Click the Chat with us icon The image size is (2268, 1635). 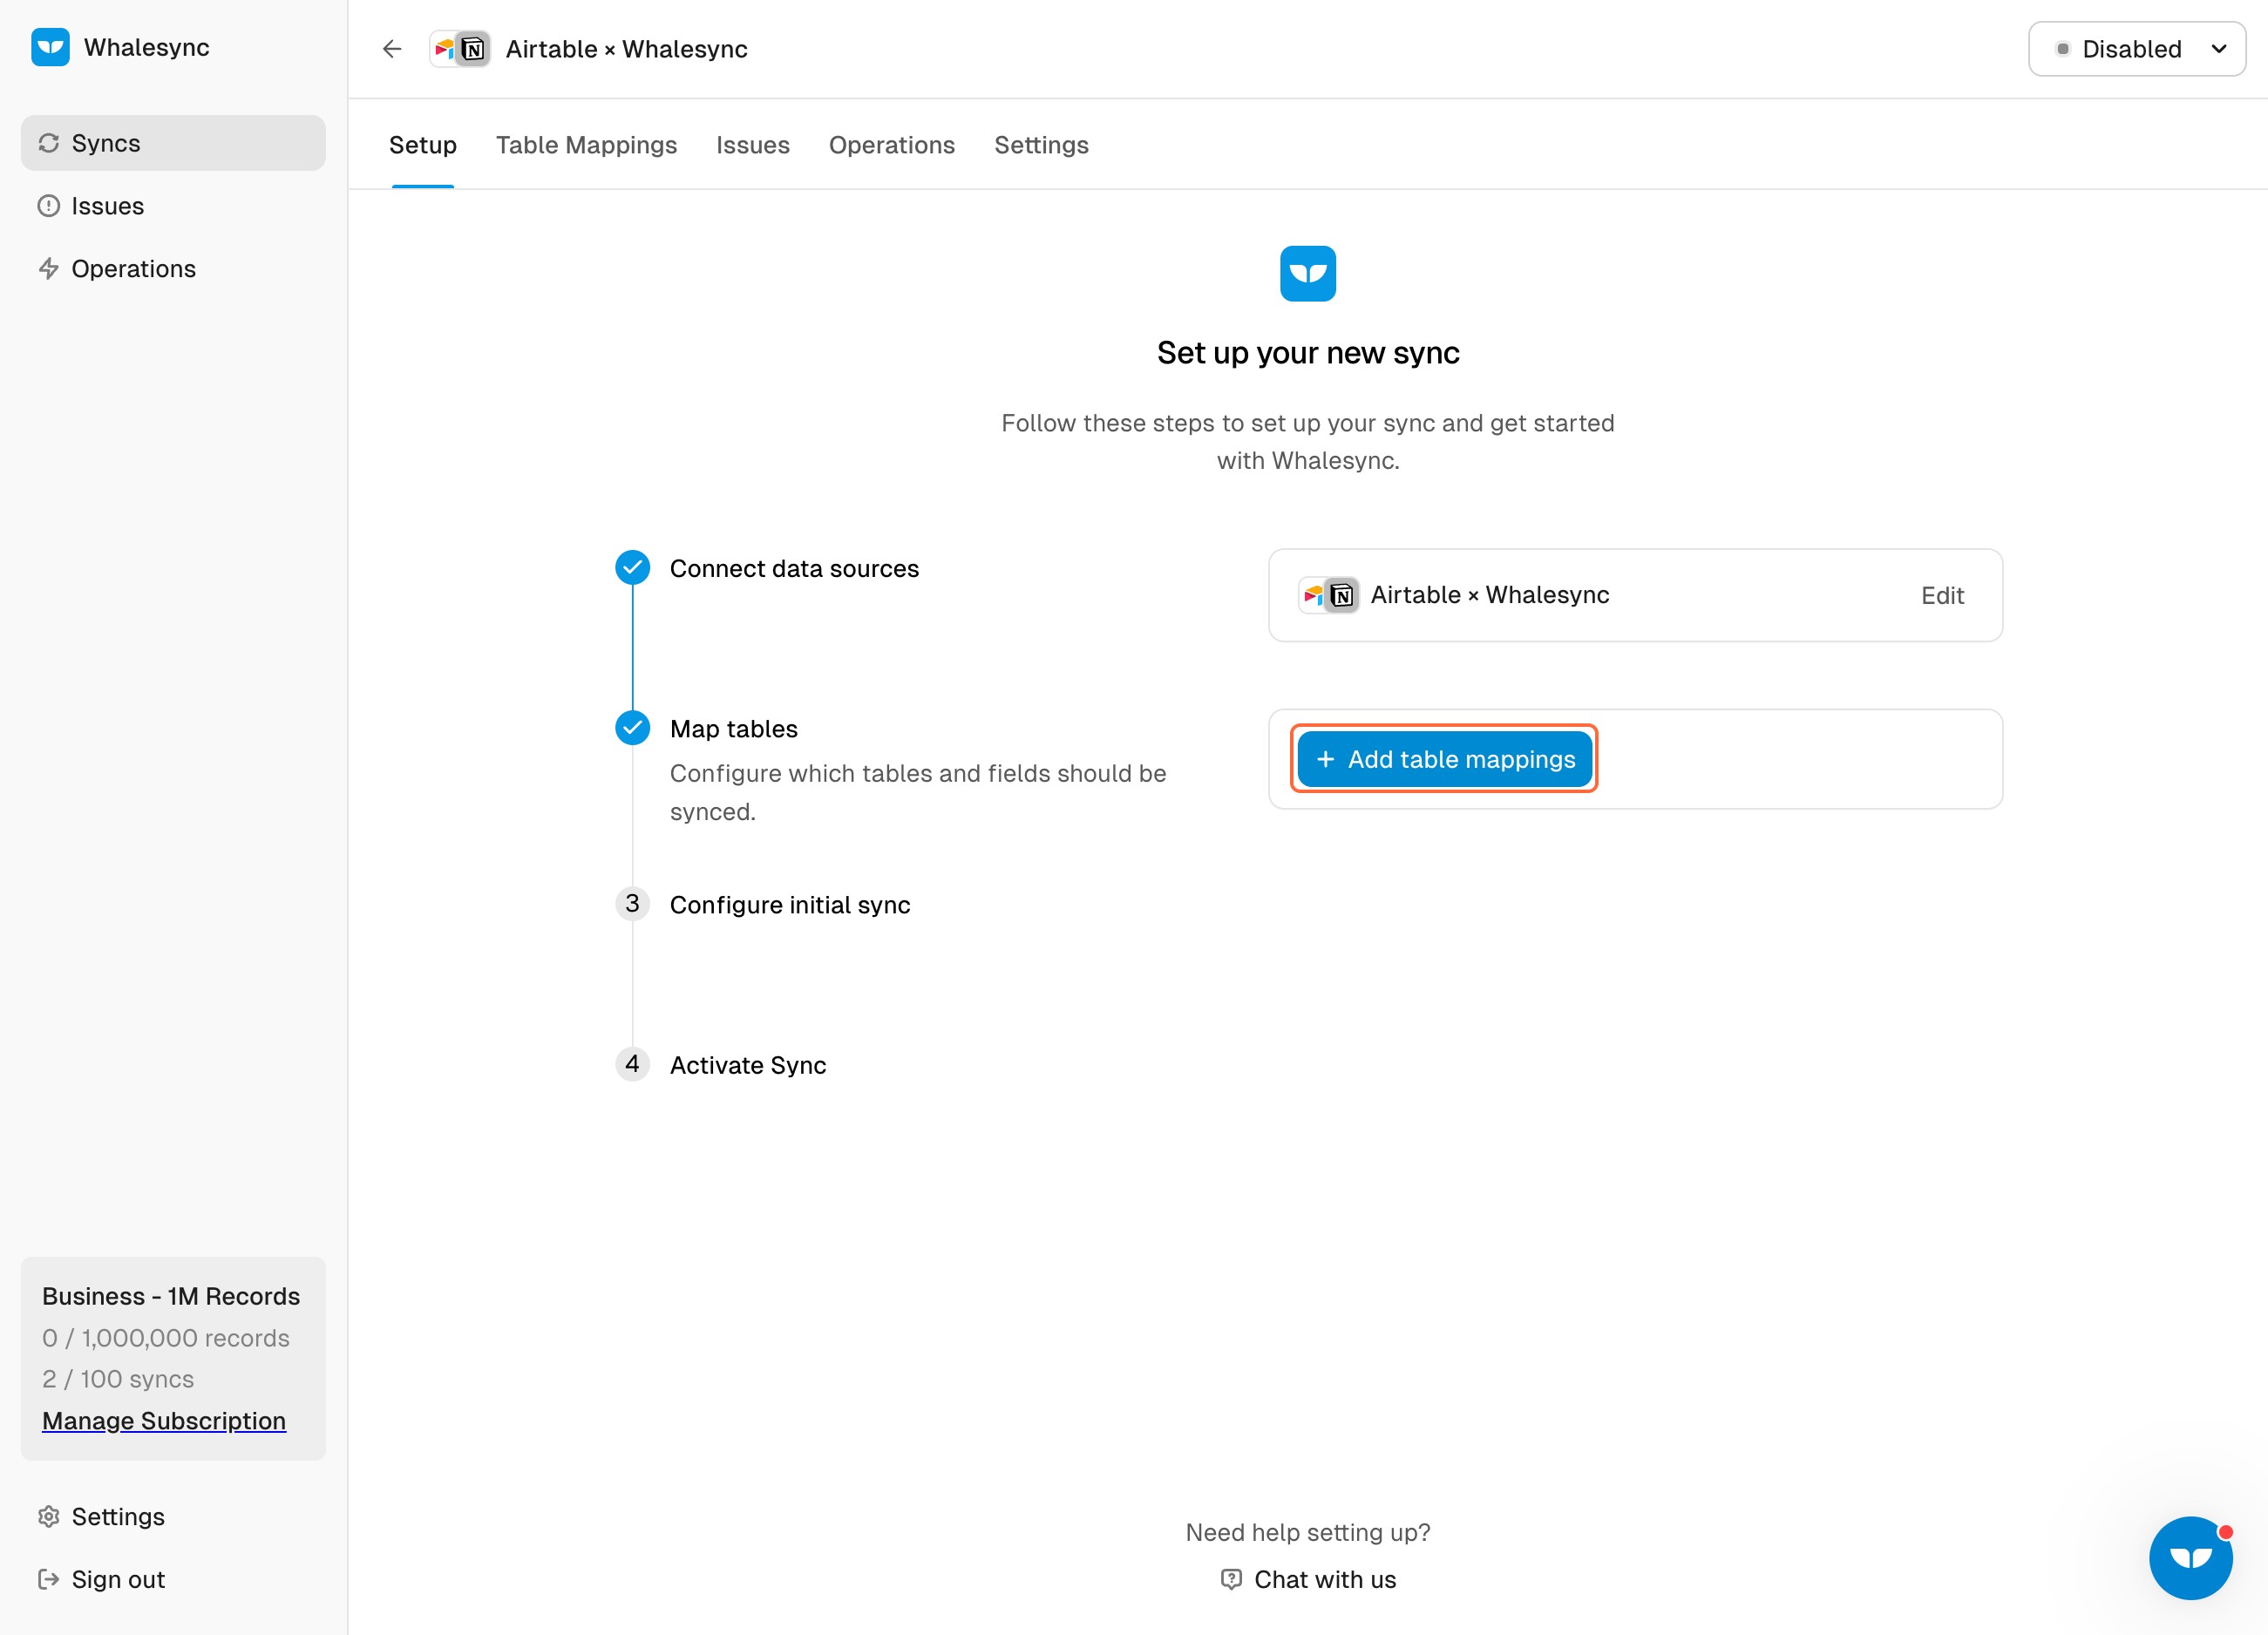coord(1231,1579)
